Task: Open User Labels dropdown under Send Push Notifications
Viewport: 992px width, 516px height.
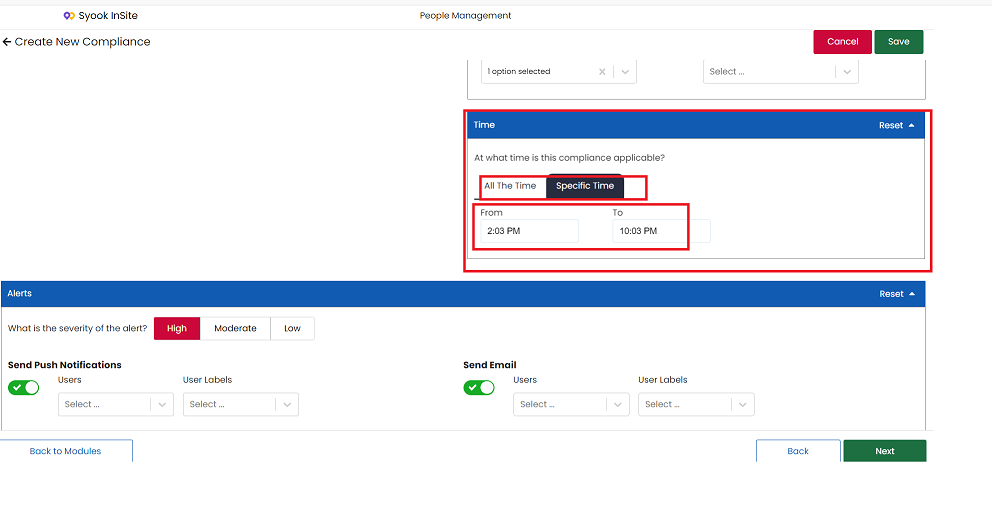Action: pos(241,405)
